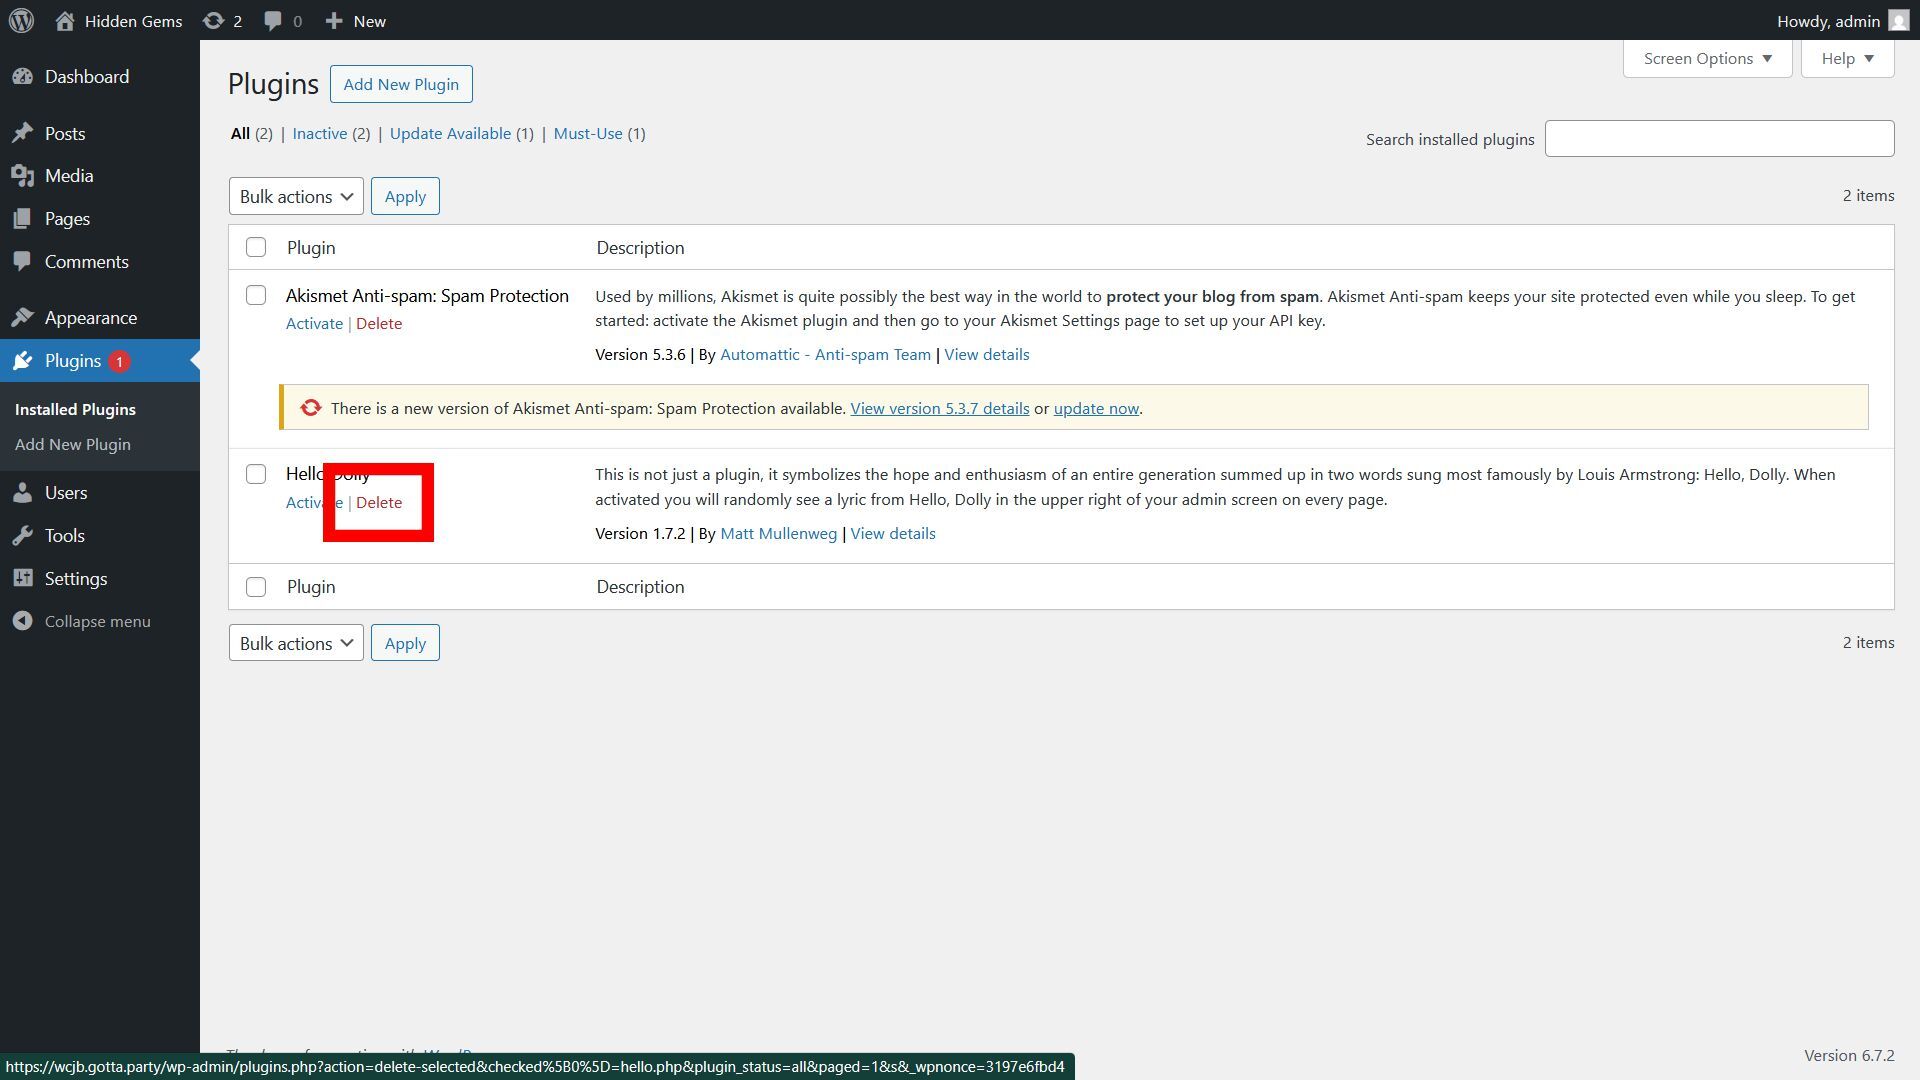Filter plugins by Update Available
This screenshot has width=1920, height=1080.
(x=450, y=133)
